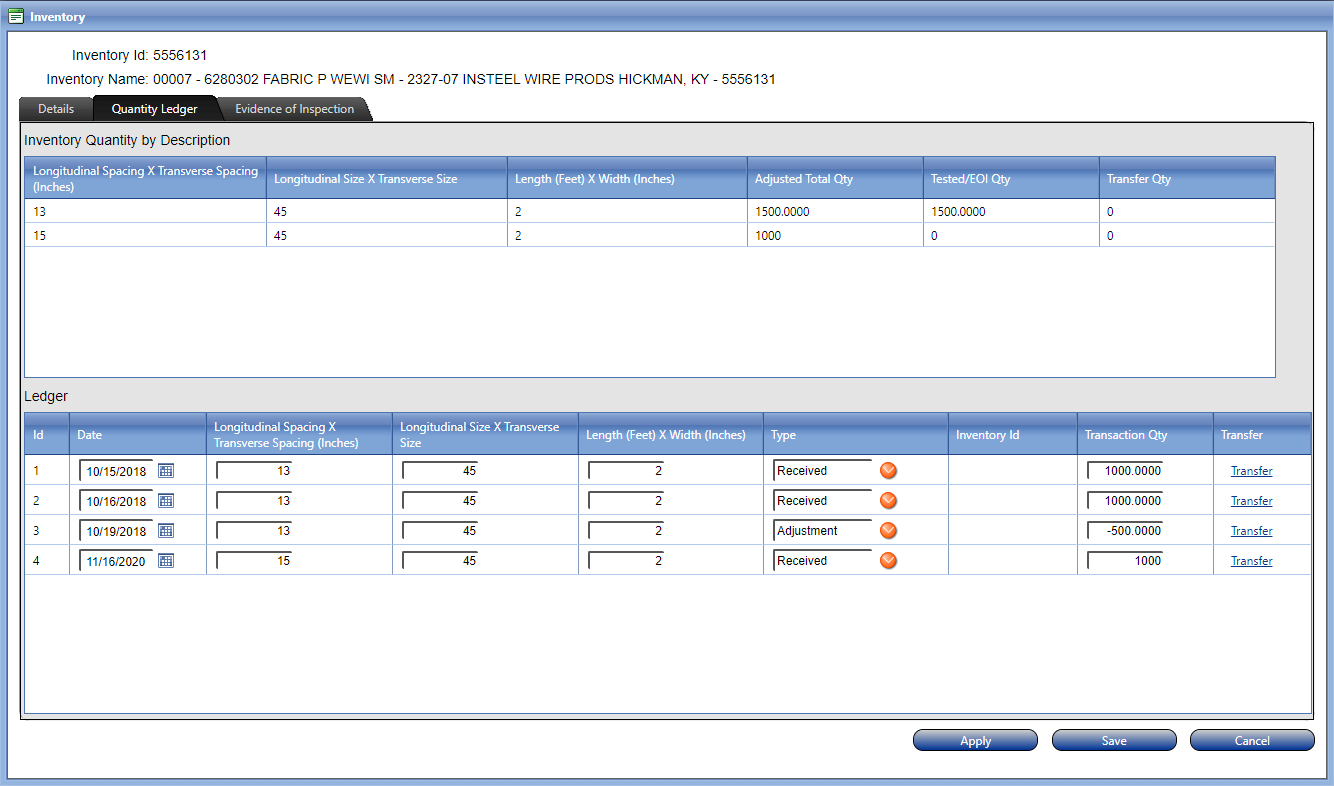Expand Type dropdown in ledger row 1
This screenshot has width=1334, height=786.
(x=888, y=471)
